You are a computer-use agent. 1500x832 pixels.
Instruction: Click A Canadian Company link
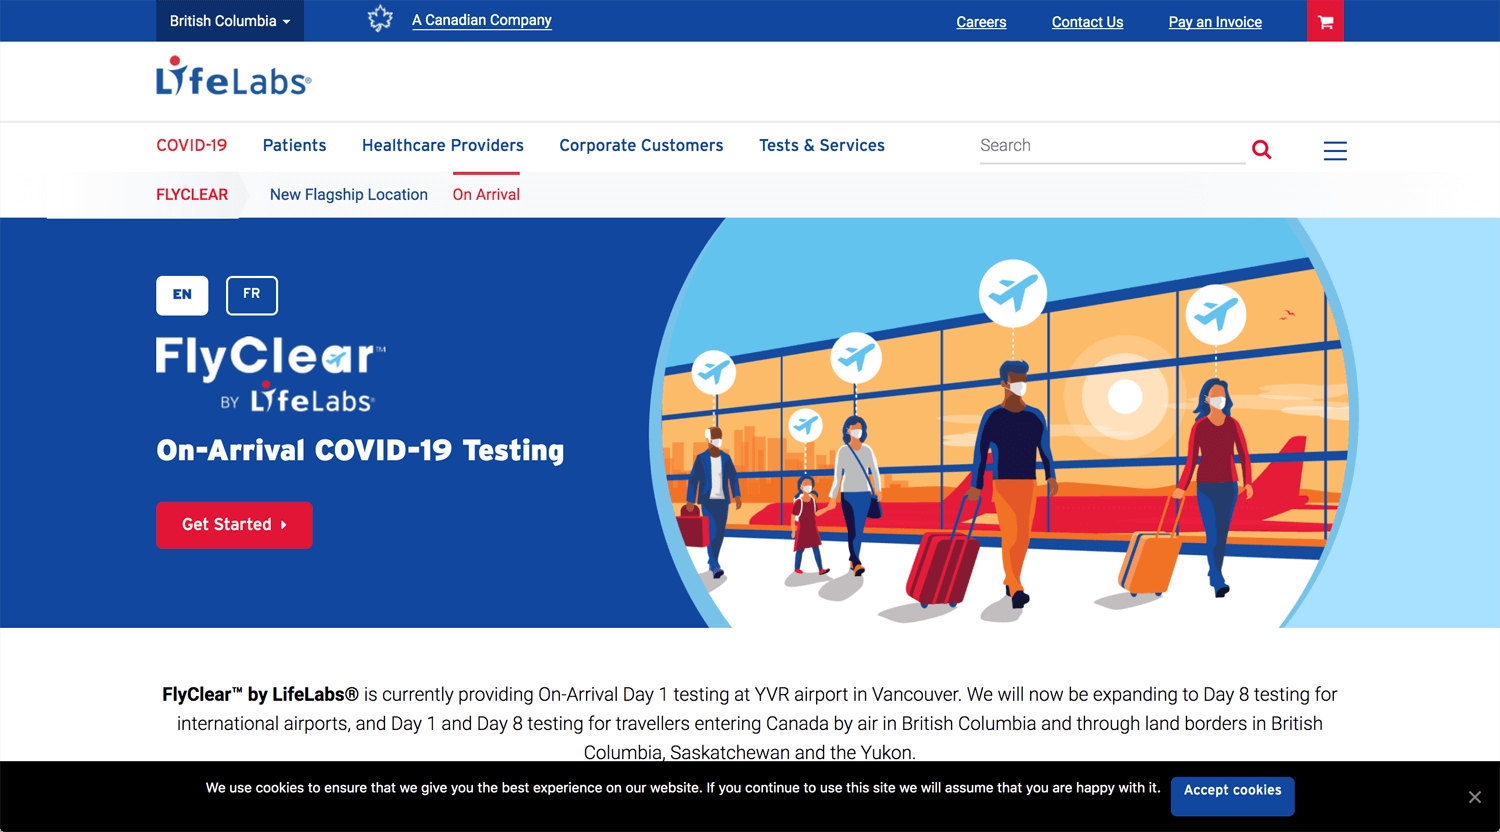point(482,20)
